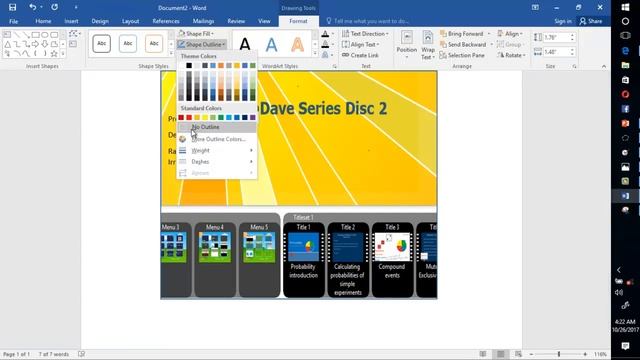
Task: Open the Align objects dropdown
Action: tap(510, 34)
